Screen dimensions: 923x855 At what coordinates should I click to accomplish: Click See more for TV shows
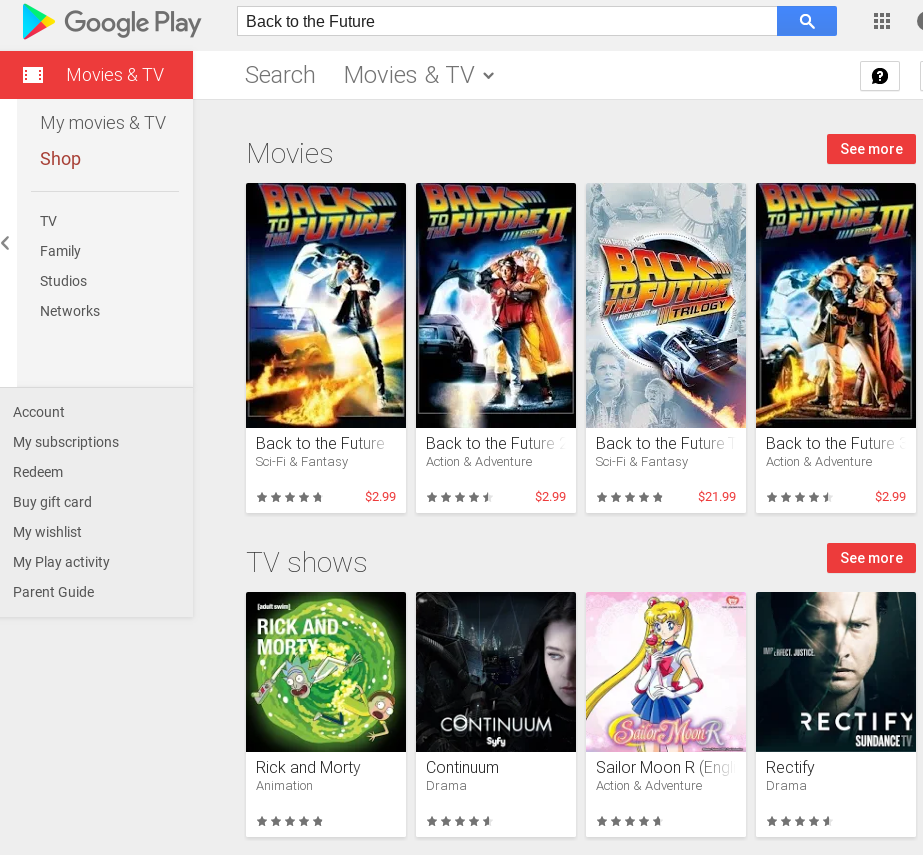(x=871, y=558)
